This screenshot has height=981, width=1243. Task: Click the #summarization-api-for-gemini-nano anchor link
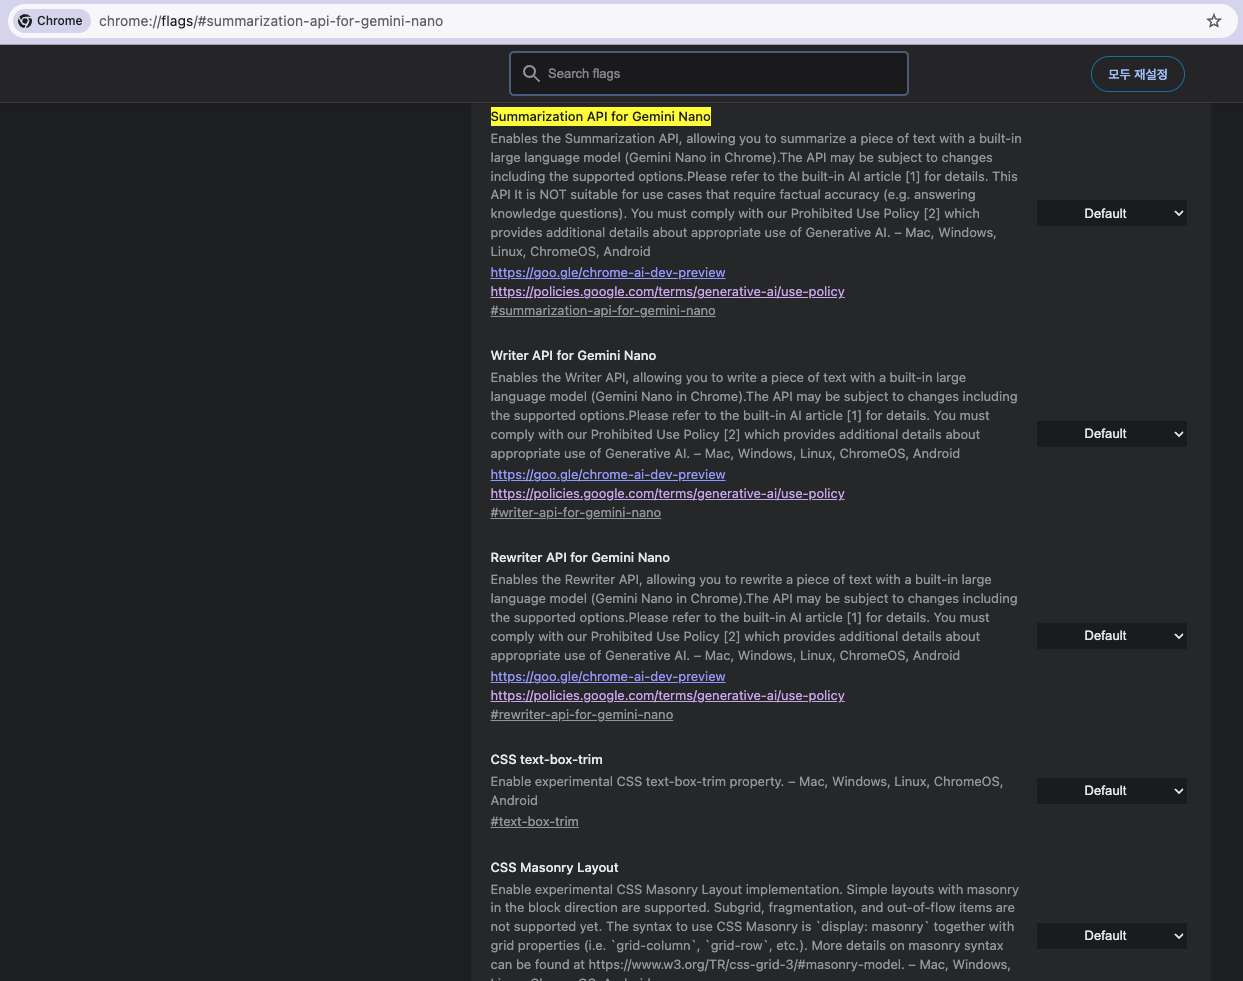[x=603, y=311]
